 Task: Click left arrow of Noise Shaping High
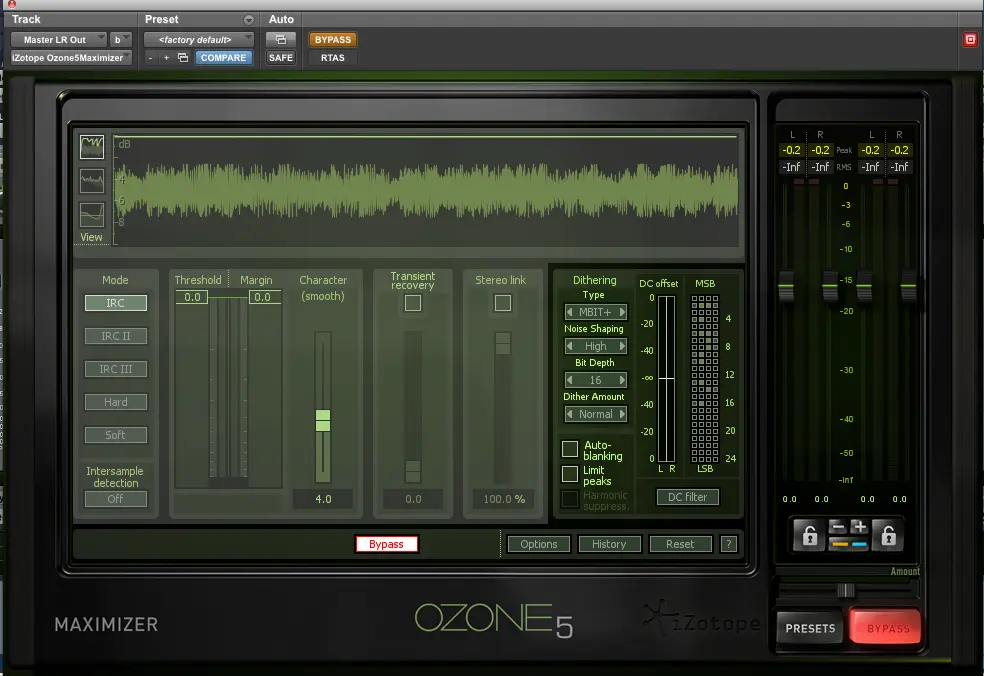(569, 346)
